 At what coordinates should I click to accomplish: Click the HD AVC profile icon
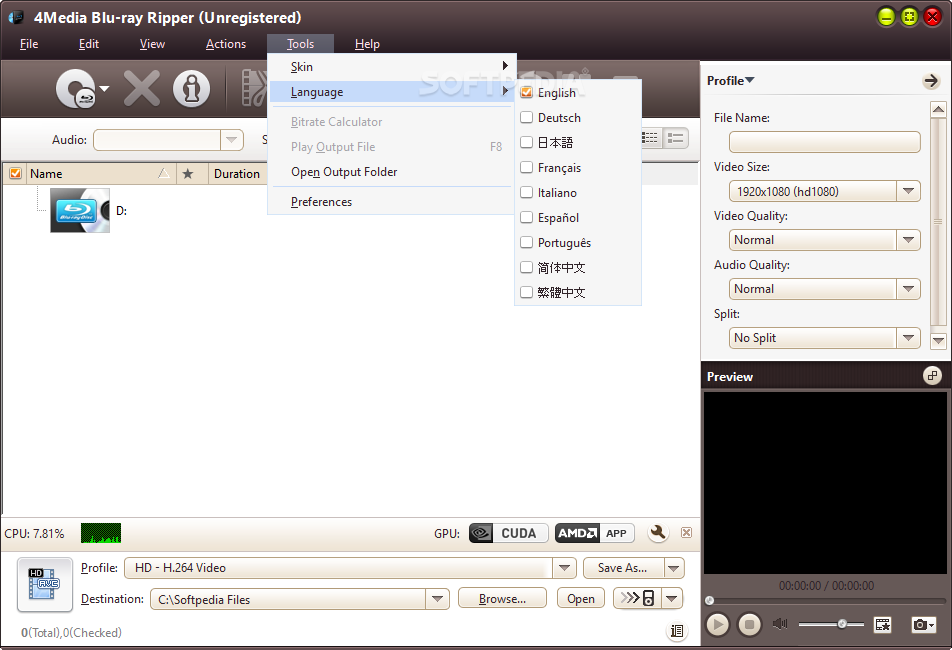pyautogui.click(x=45, y=584)
